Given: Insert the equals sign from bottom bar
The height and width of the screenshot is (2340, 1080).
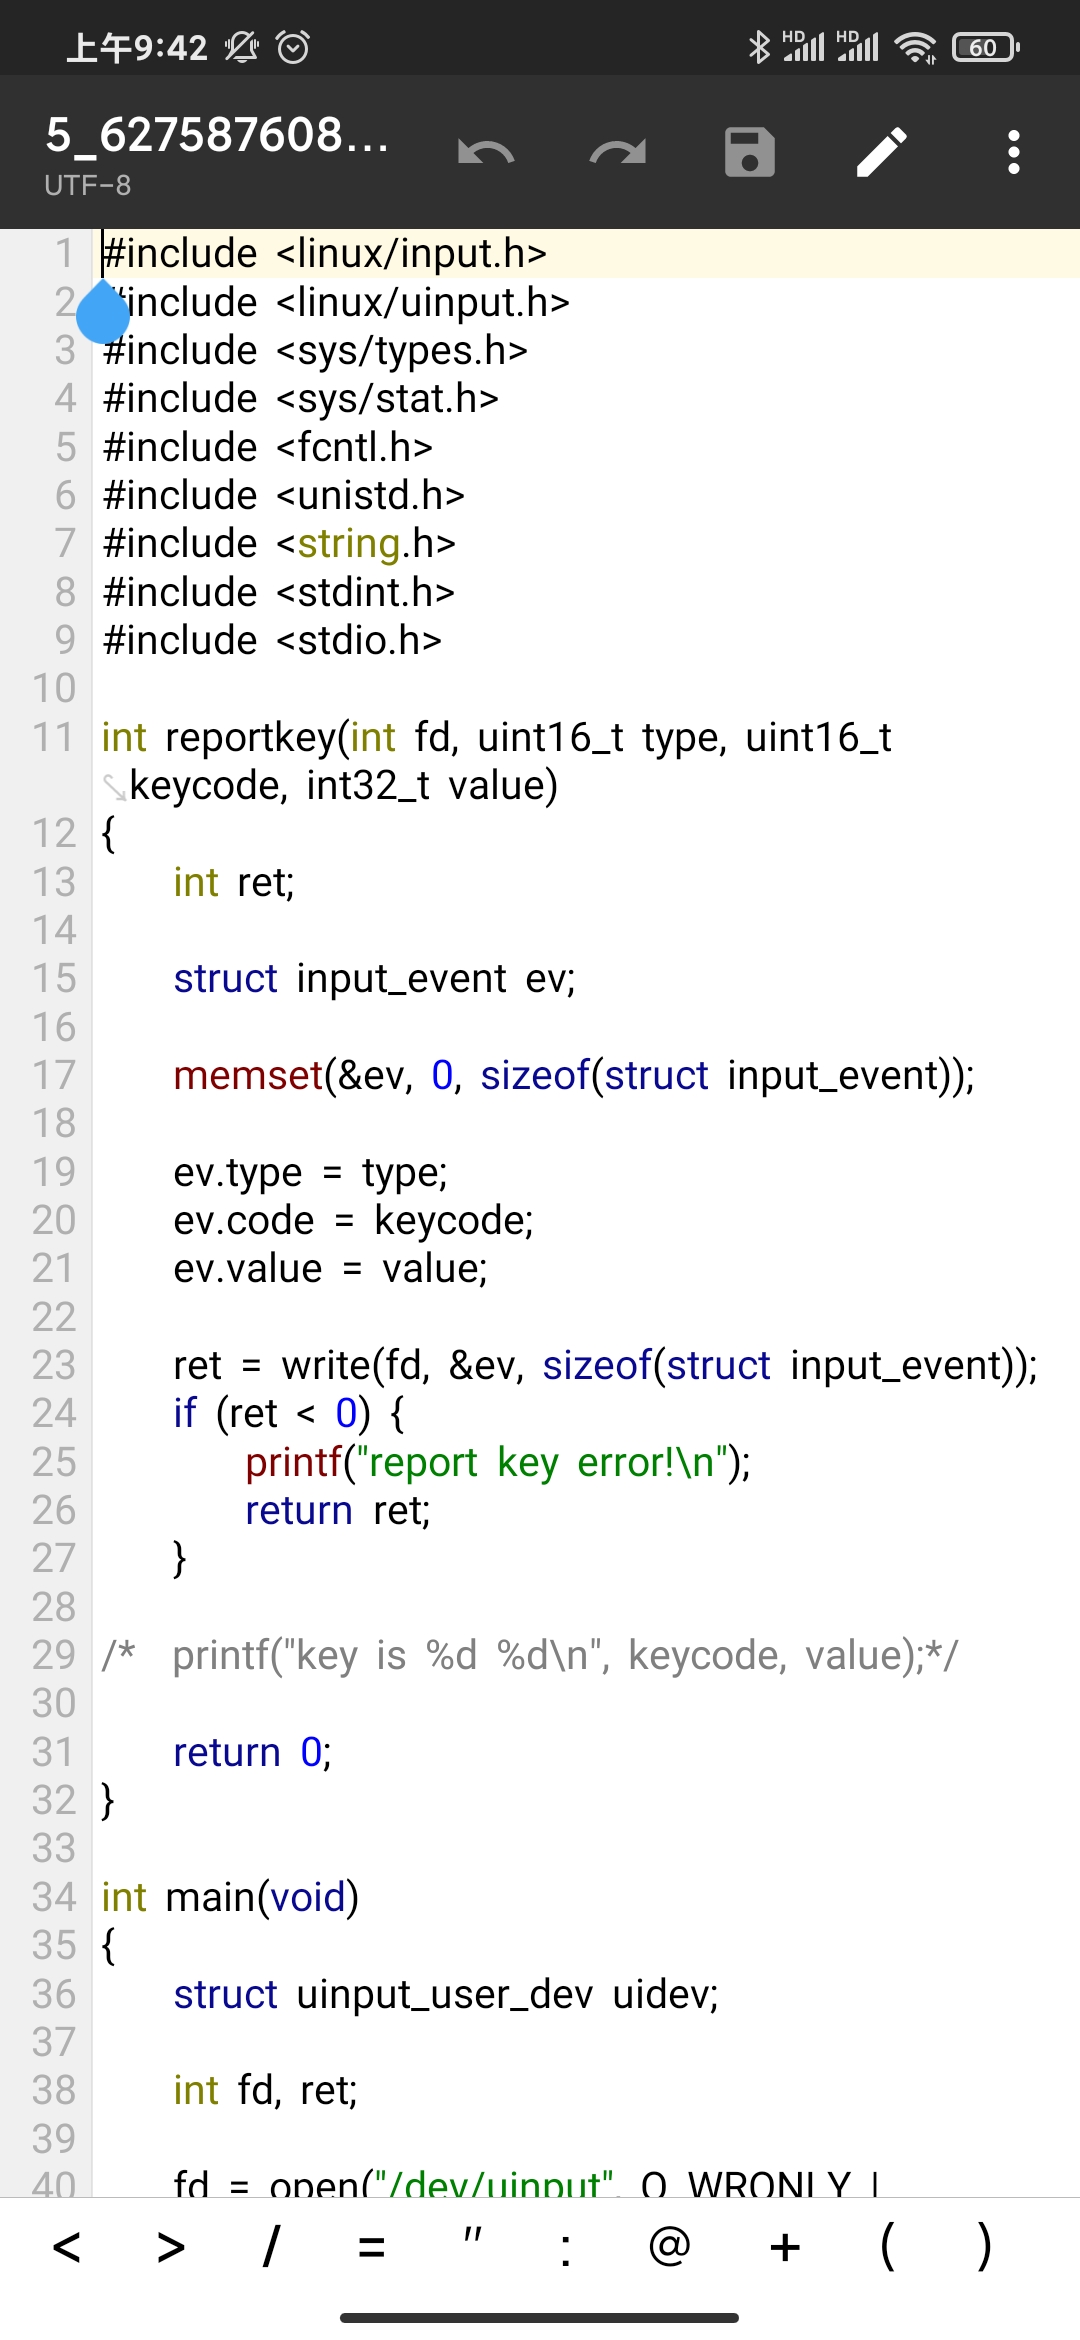Looking at the screenshot, I should pyautogui.click(x=372, y=2248).
